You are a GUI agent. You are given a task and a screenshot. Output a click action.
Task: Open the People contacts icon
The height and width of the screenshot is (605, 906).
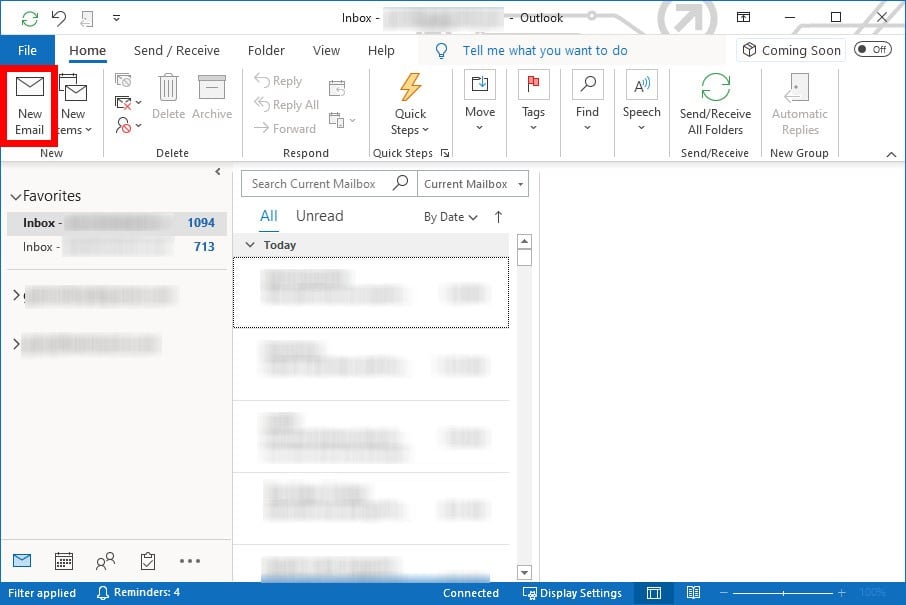pyautogui.click(x=105, y=561)
